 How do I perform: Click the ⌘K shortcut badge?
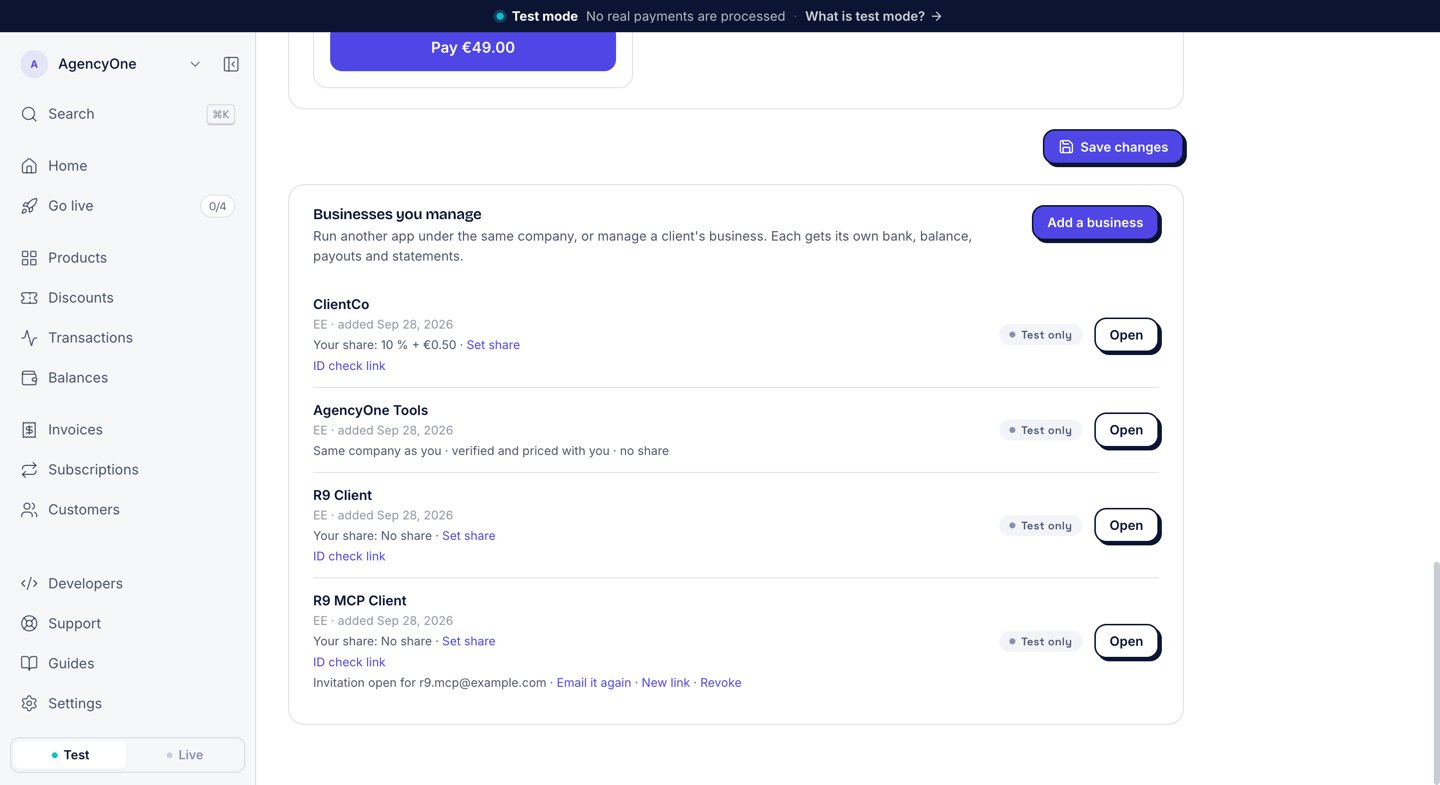(x=221, y=114)
